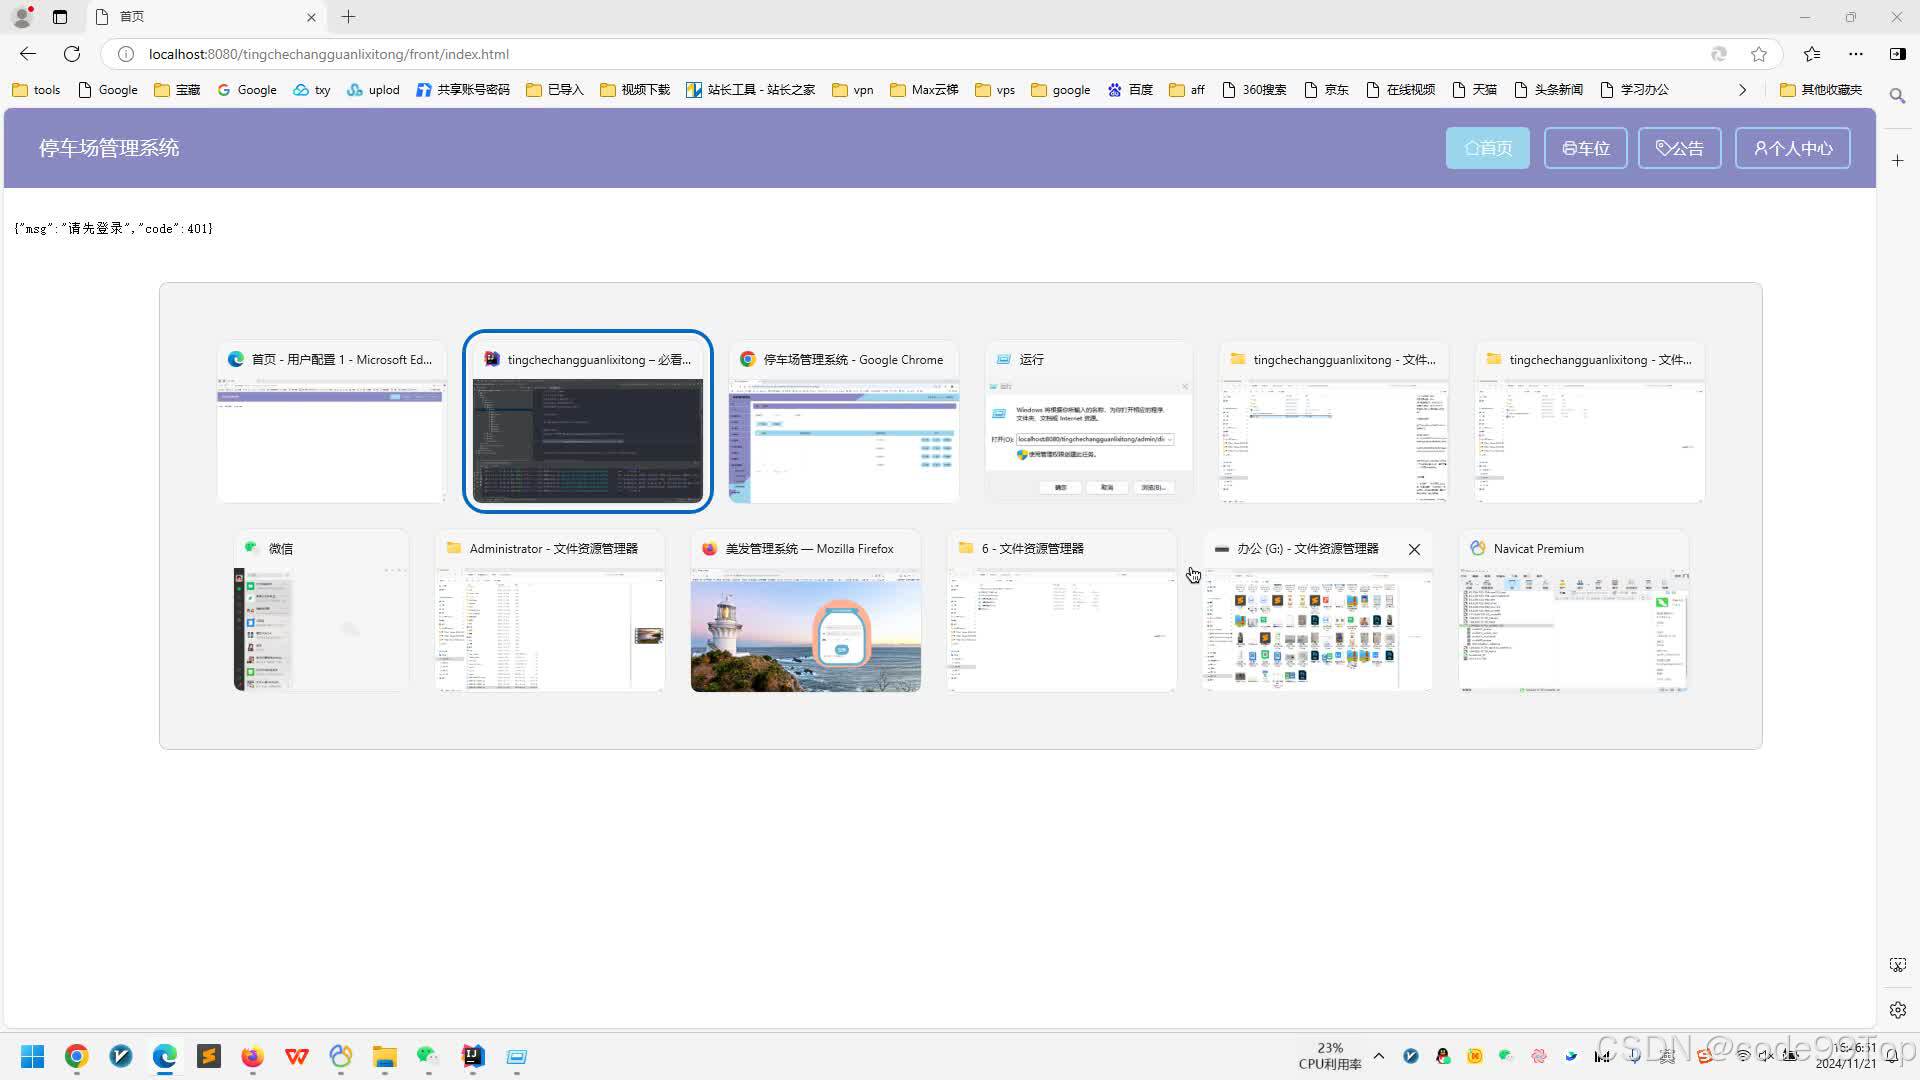Close the 办公 (G:) explorer window thumbnail
The image size is (1920, 1080).
[1414, 549]
